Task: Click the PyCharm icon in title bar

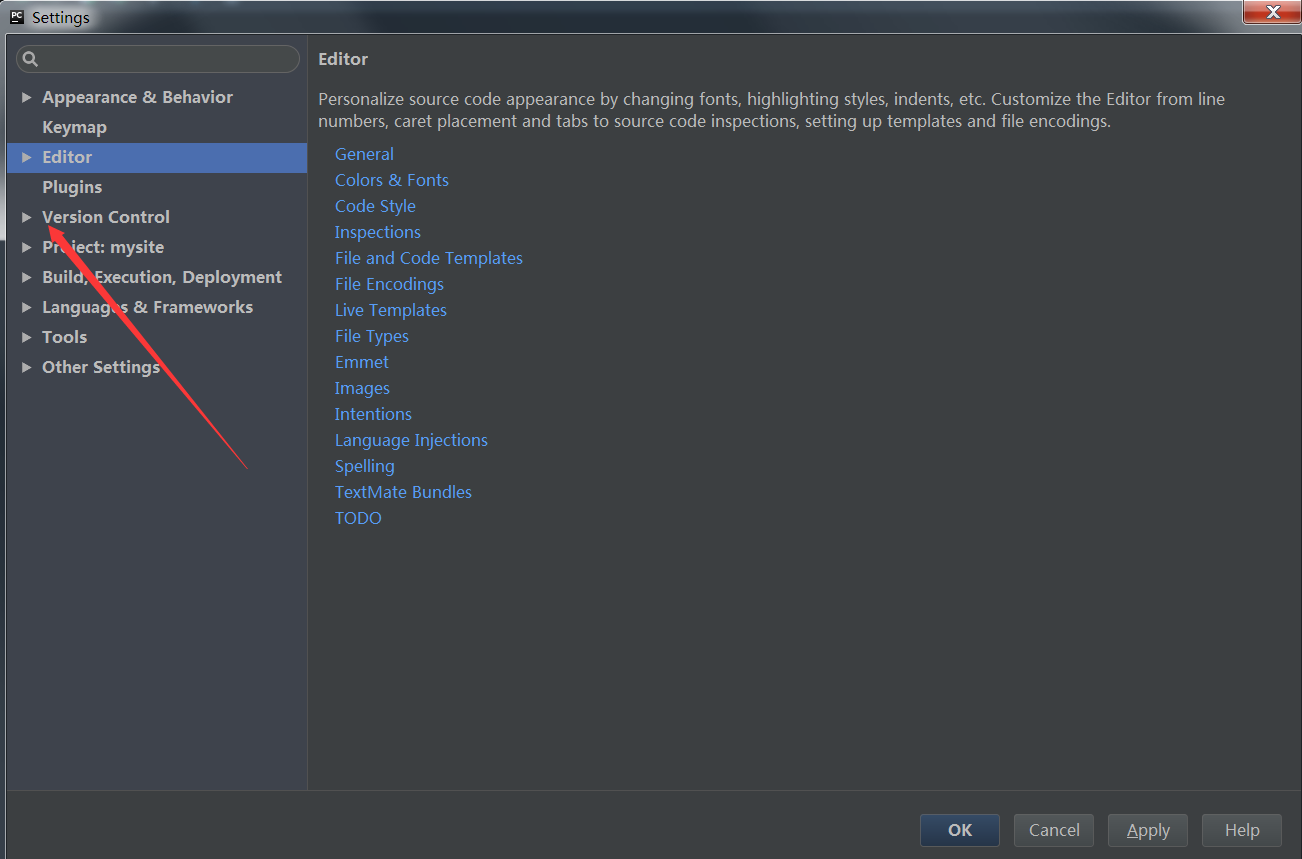Action: [x=17, y=17]
